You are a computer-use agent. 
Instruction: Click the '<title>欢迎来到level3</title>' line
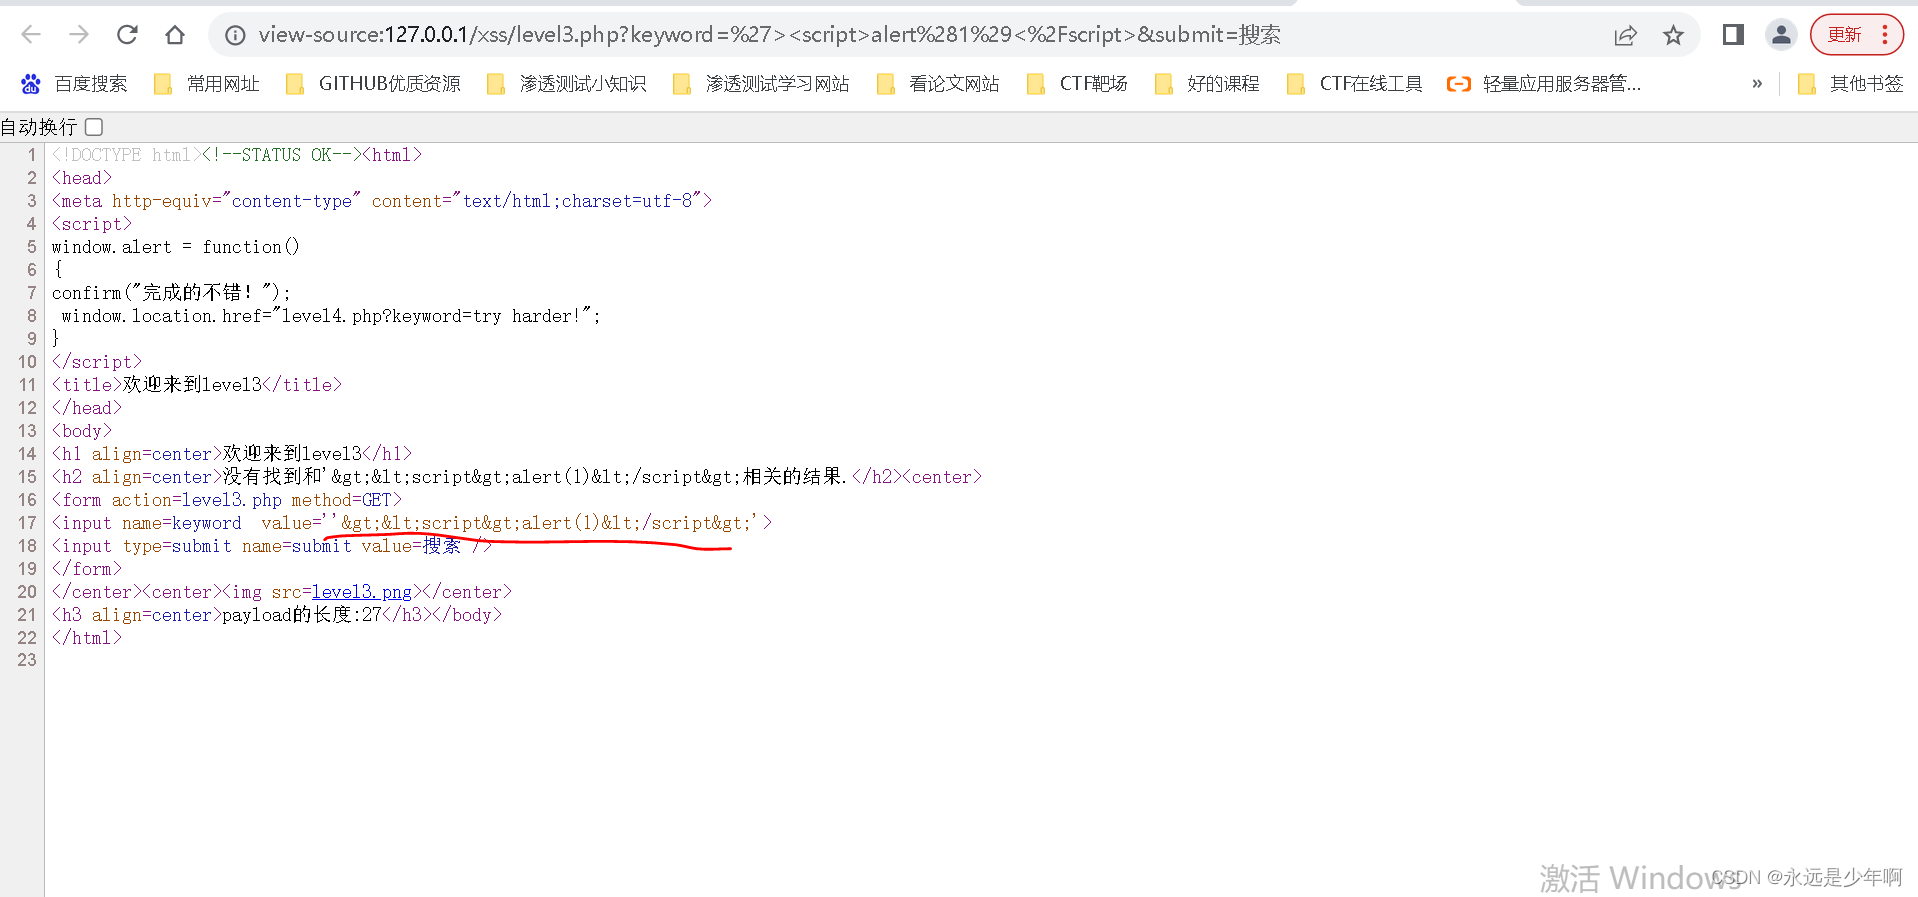(197, 385)
